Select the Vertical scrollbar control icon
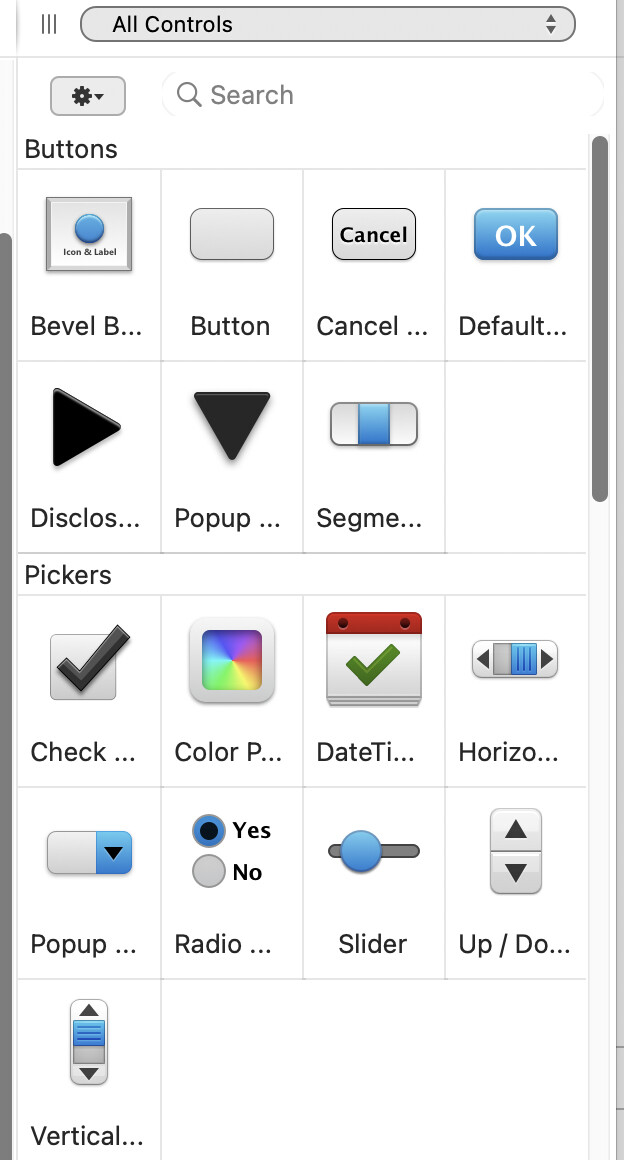The width and height of the screenshot is (624, 1160). tap(89, 1042)
